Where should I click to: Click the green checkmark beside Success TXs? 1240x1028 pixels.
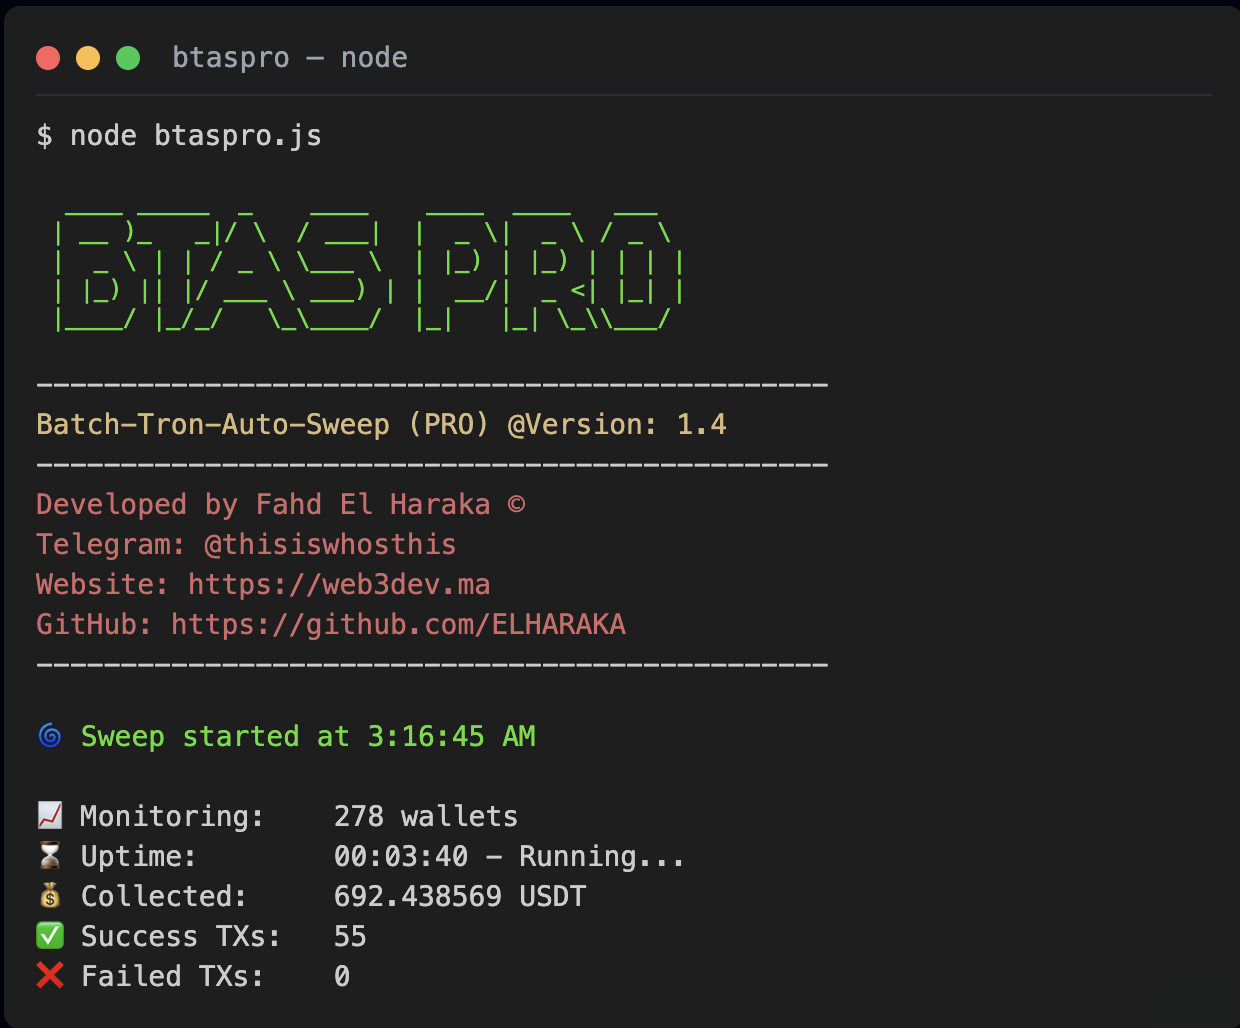[48, 936]
